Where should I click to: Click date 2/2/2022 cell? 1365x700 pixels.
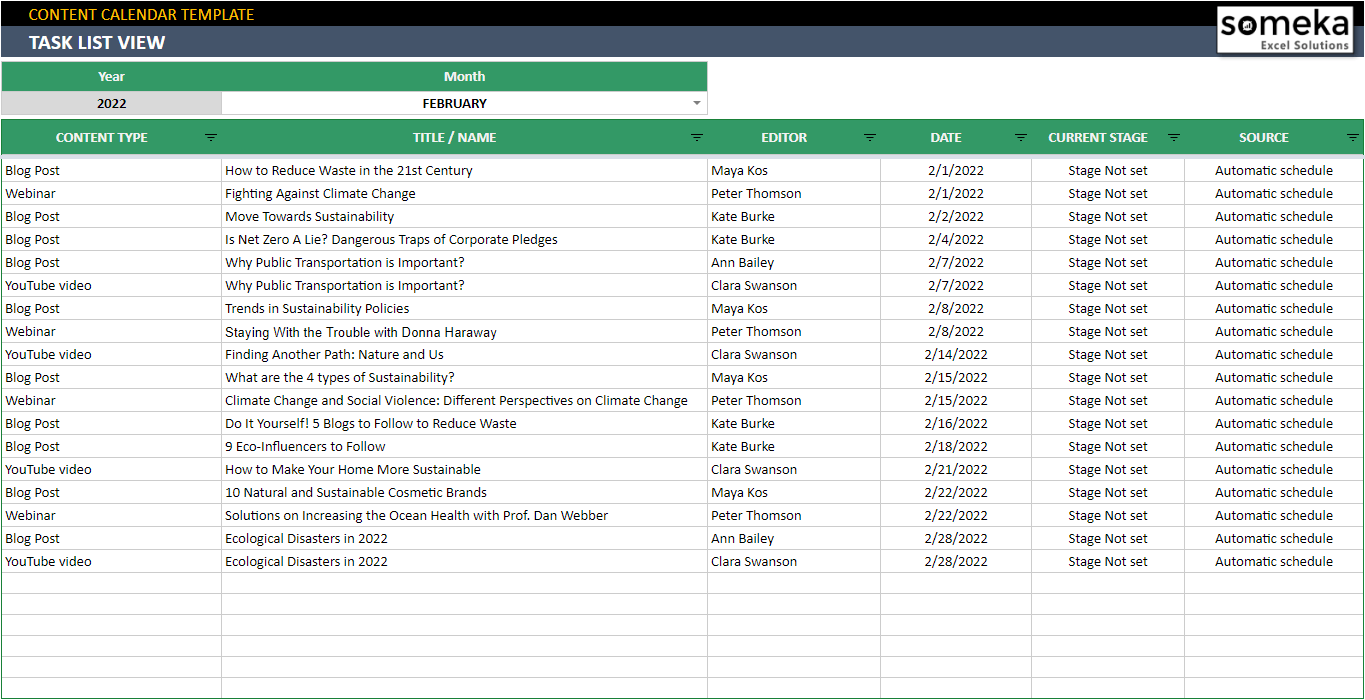click(x=955, y=216)
